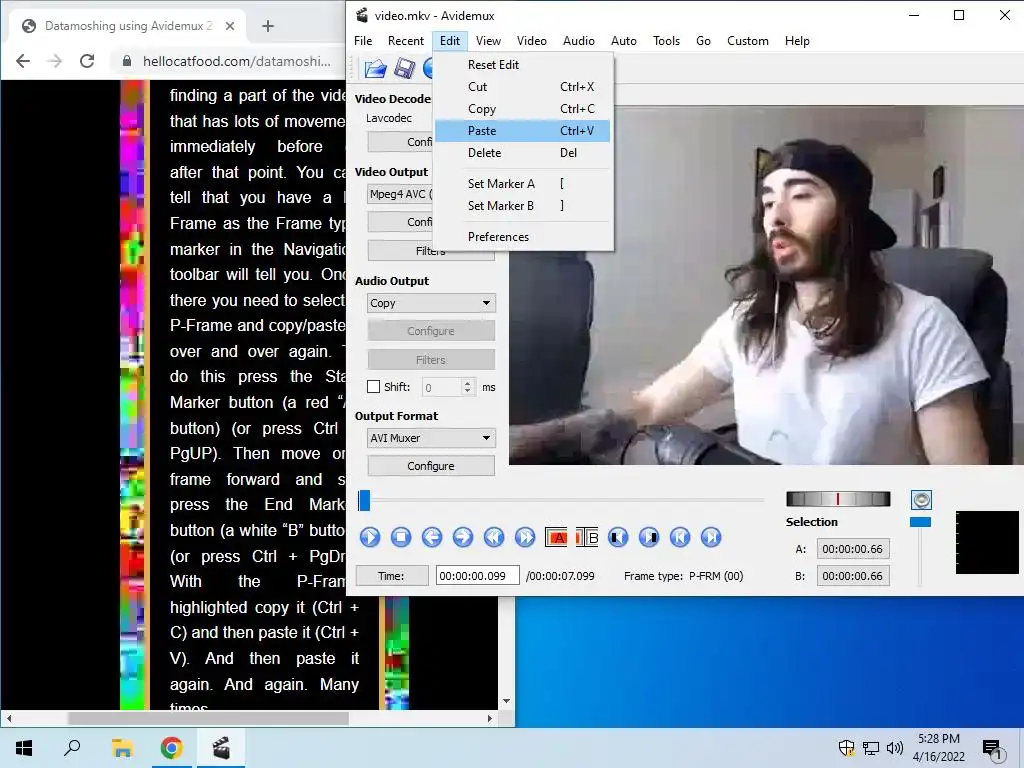Open a video with the folder toolbar icon
1024x768 pixels.
click(x=376, y=68)
